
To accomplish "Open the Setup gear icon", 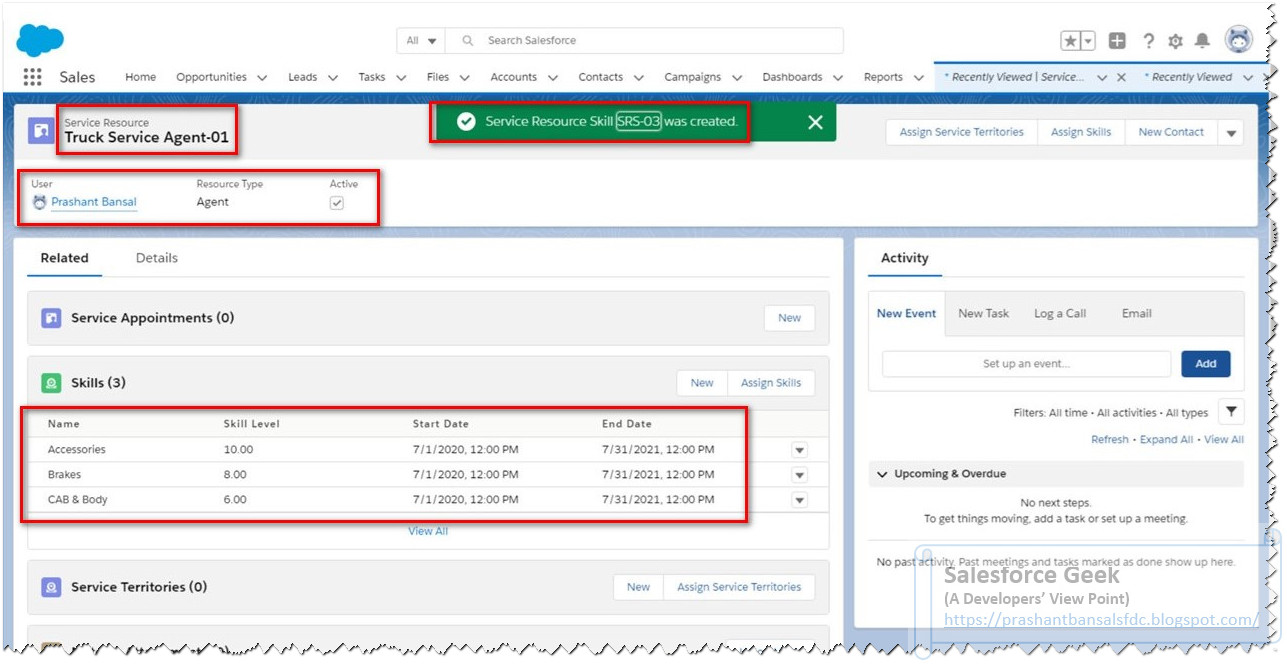I will pyautogui.click(x=1175, y=41).
